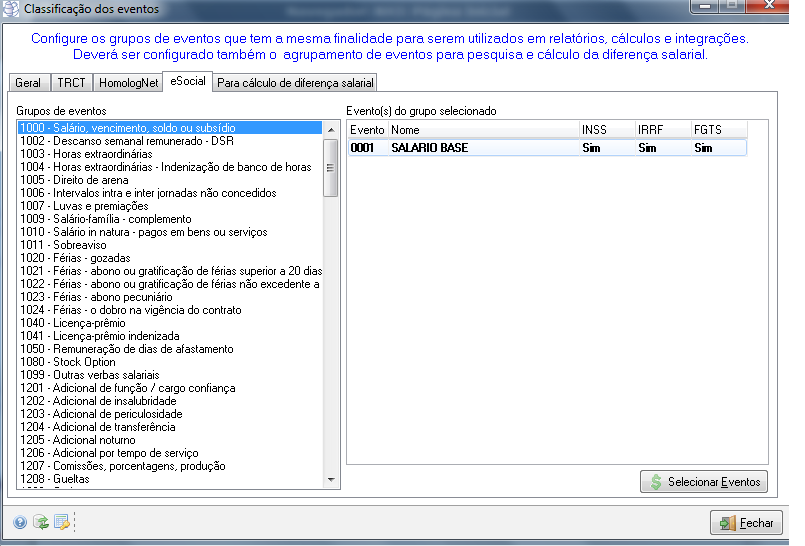The width and height of the screenshot is (805, 546).
Task: Click the blue help question mark icon
Action: tap(20, 522)
